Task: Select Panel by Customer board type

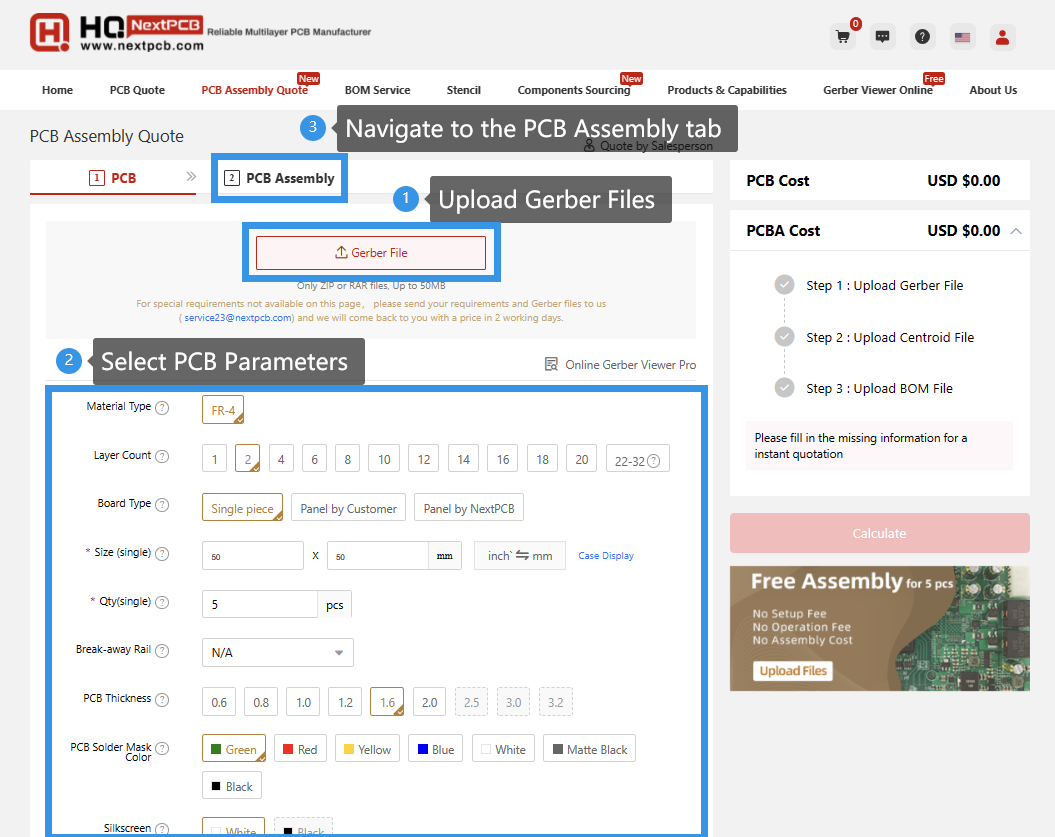Action: (348, 507)
